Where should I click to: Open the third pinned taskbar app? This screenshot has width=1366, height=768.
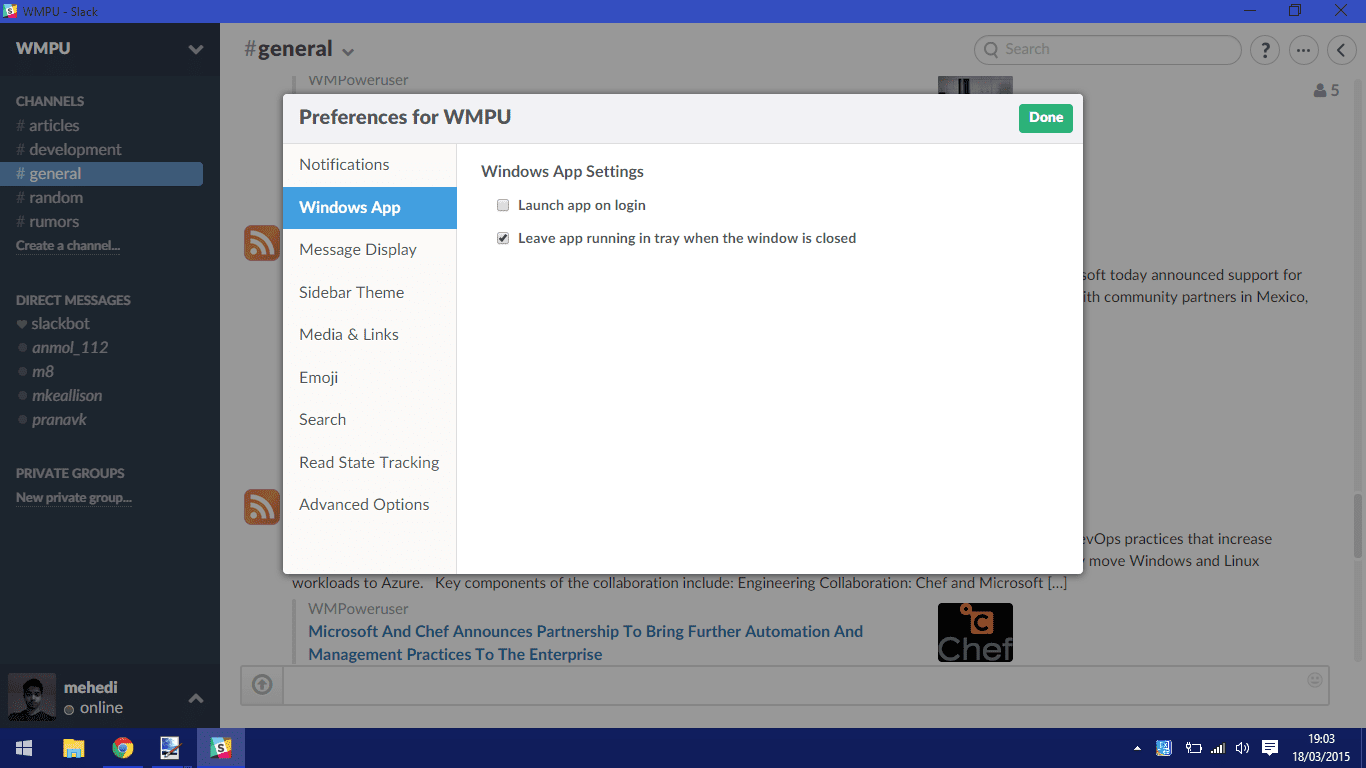click(170, 748)
